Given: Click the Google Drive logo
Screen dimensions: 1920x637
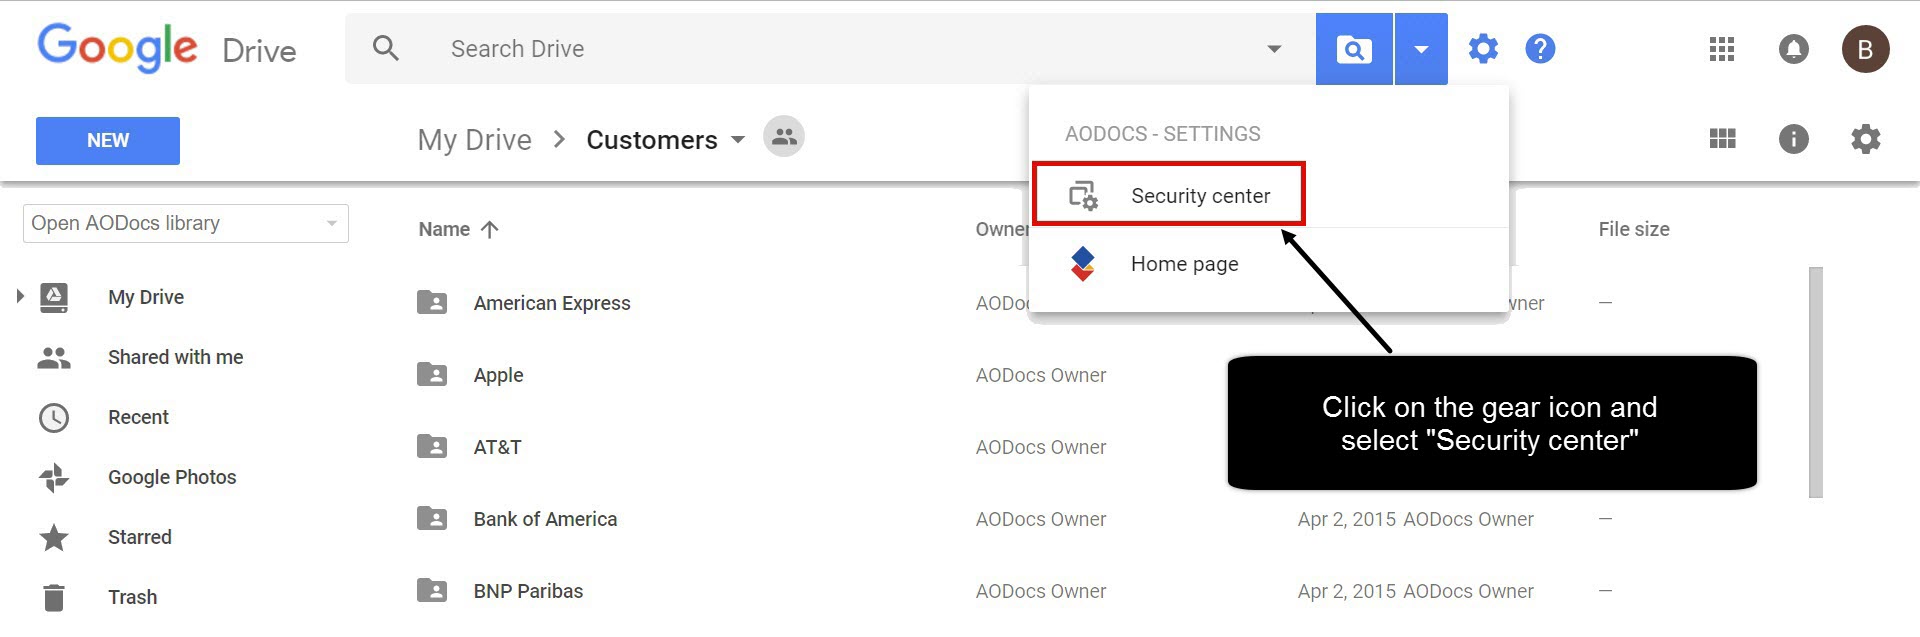Looking at the screenshot, I should click(167, 48).
